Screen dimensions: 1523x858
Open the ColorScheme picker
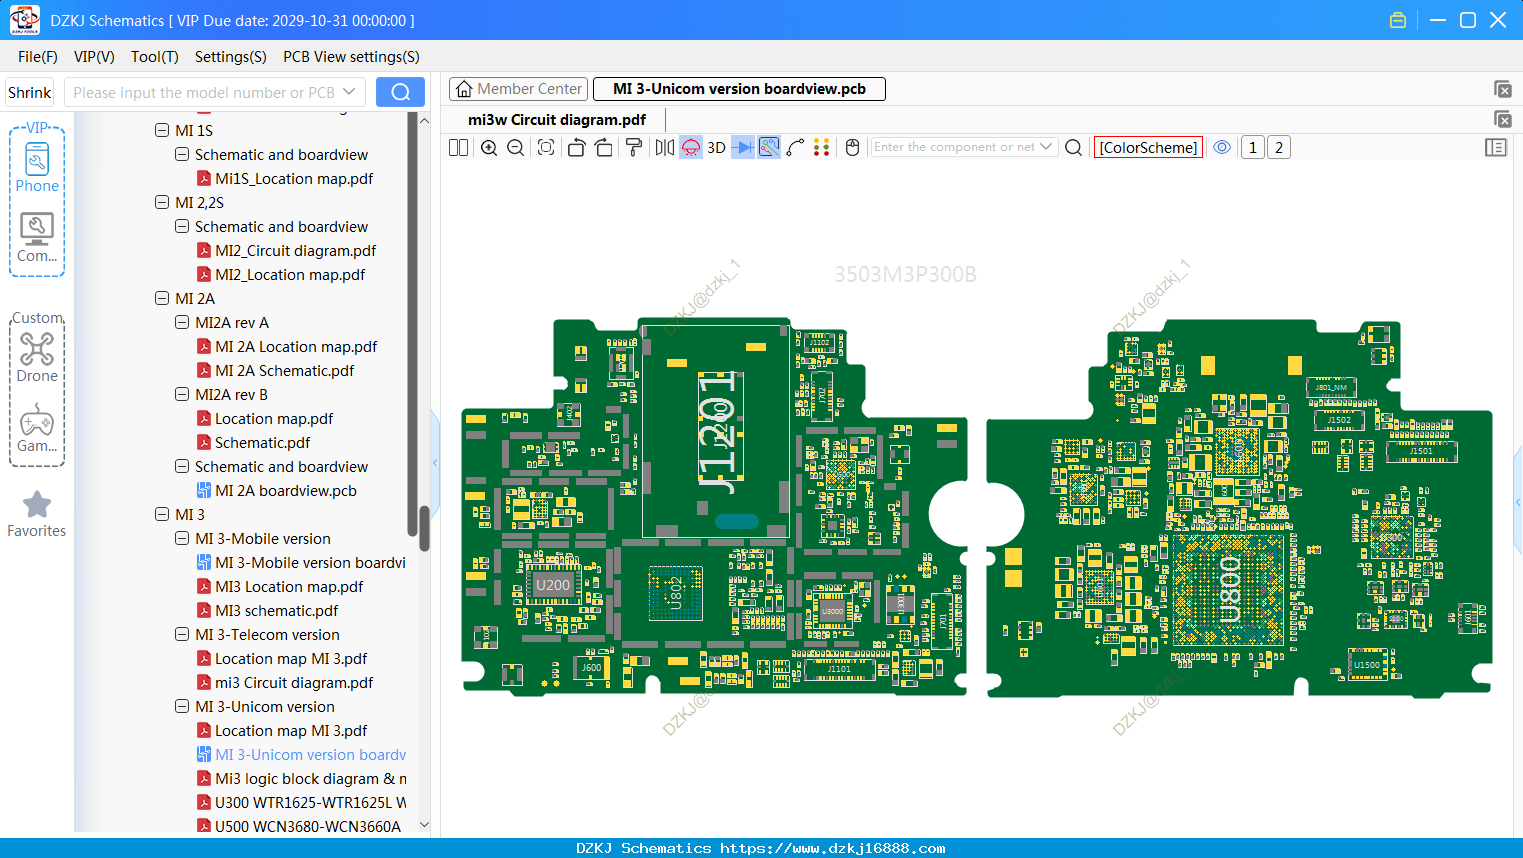click(x=1148, y=147)
